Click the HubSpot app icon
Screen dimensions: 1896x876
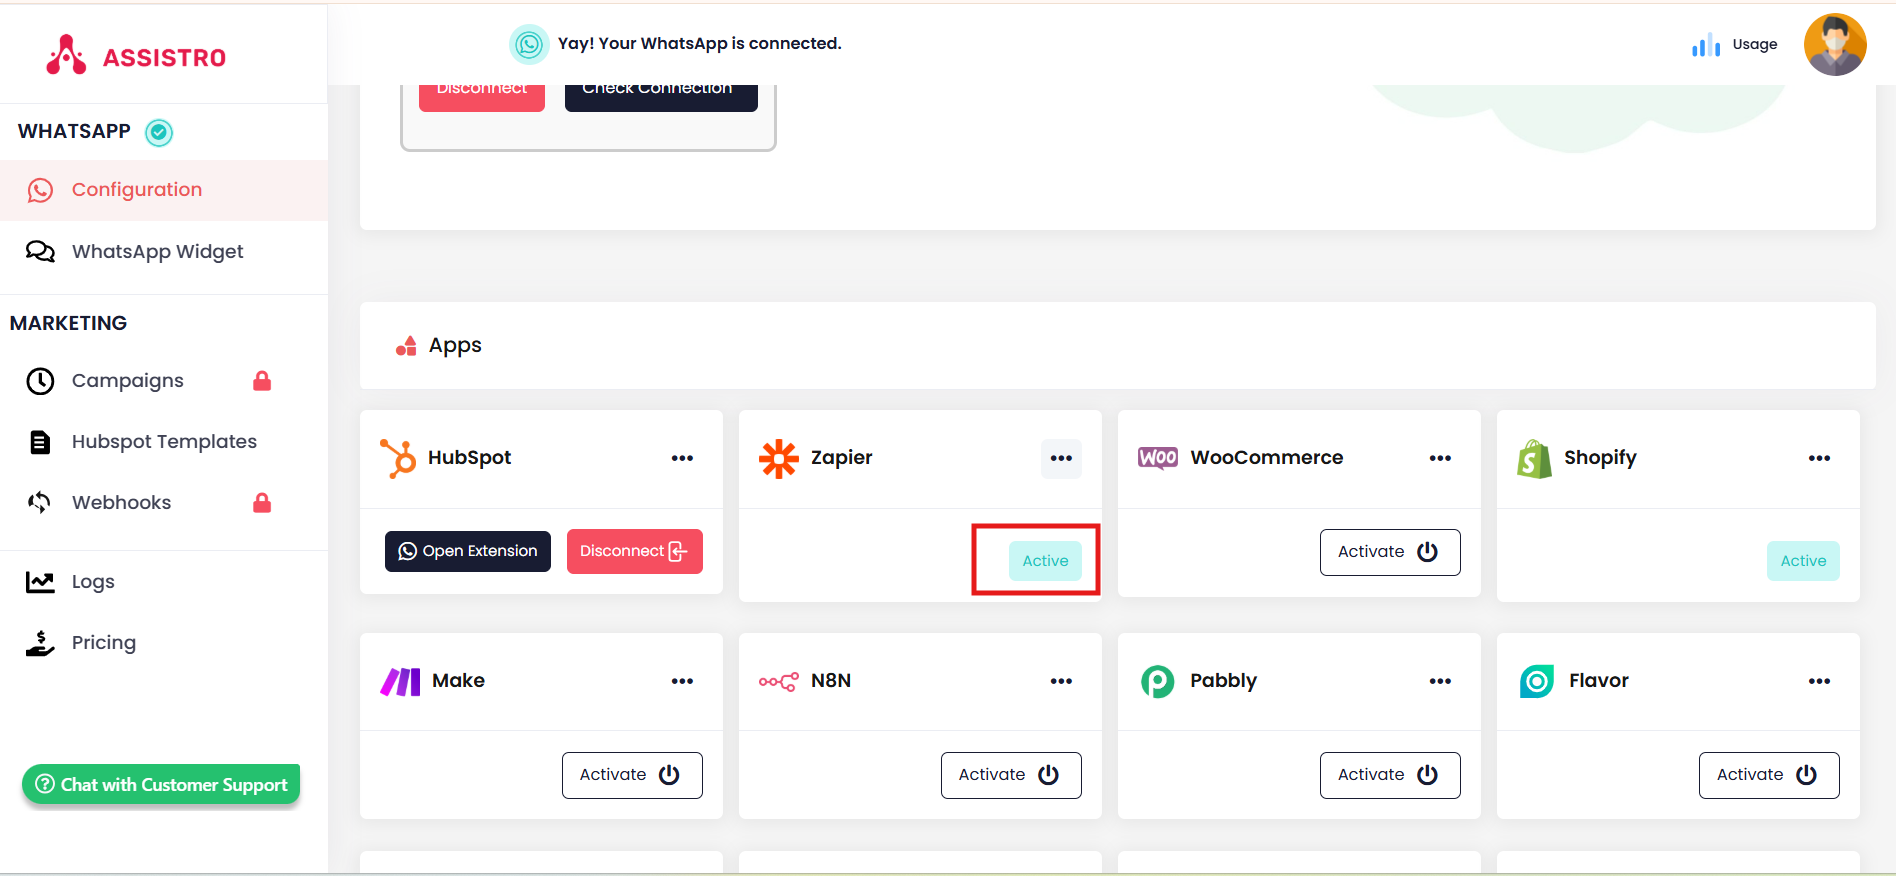pyautogui.click(x=398, y=458)
